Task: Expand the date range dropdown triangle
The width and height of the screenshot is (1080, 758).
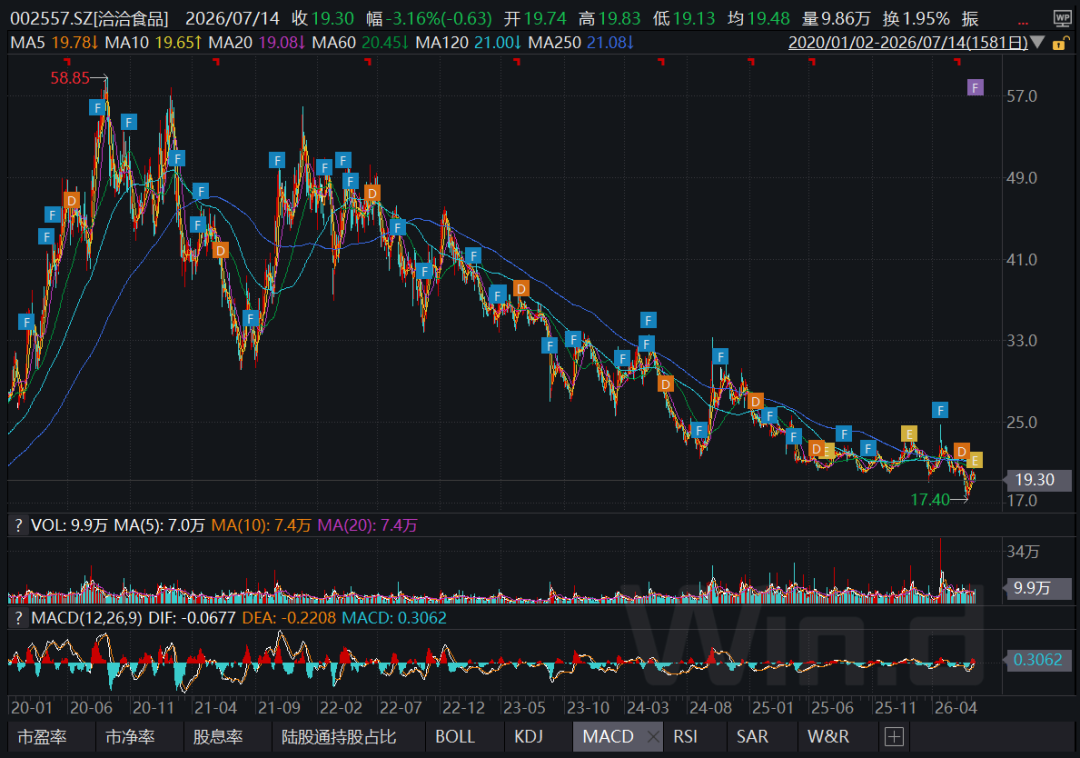Action: click(x=1037, y=43)
